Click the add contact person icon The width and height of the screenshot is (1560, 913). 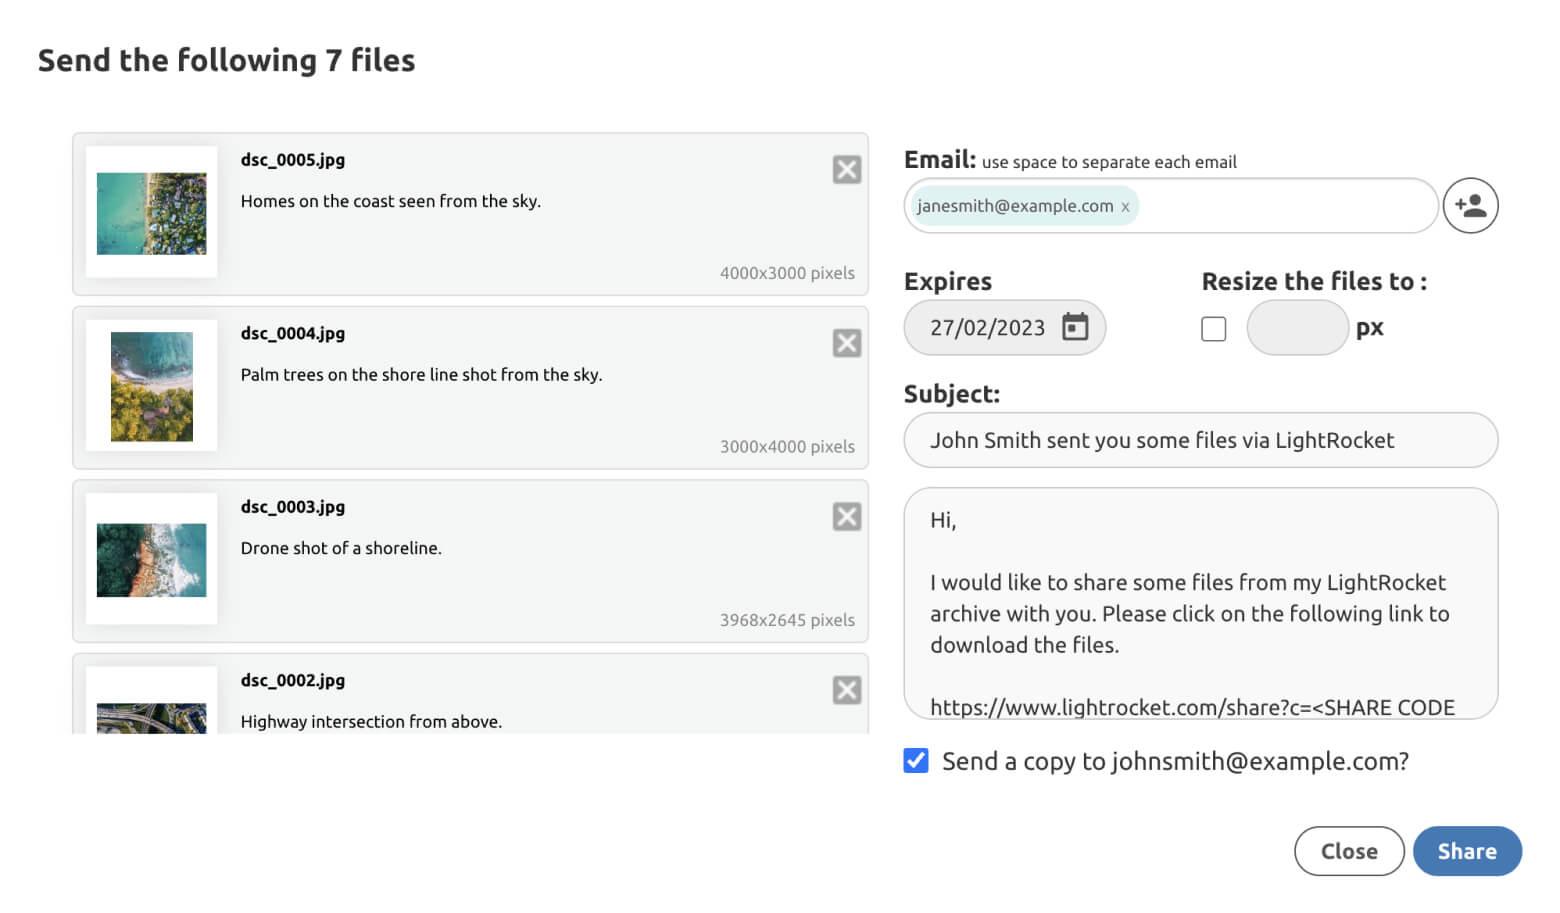pyautogui.click(x=1470, y=206)
